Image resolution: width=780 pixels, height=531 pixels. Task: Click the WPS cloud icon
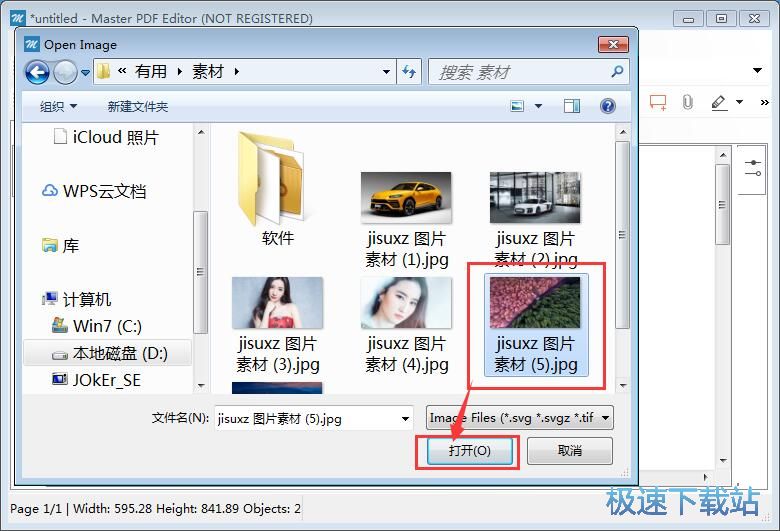(50, 191)
